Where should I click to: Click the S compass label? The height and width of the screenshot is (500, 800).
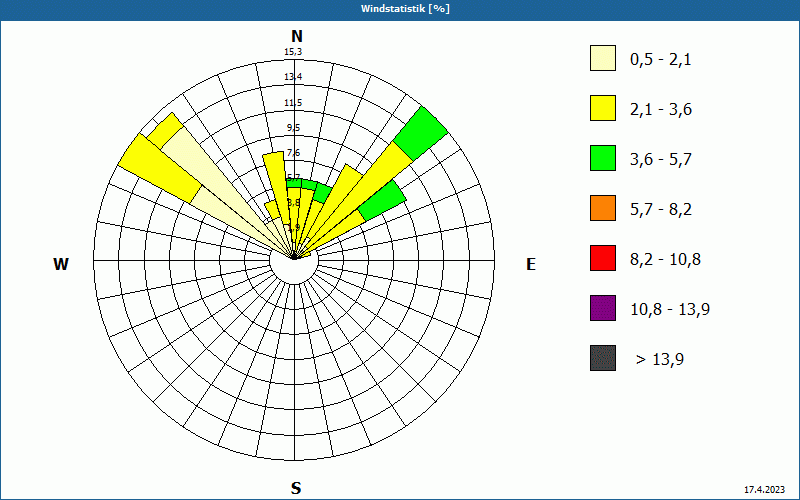(x=296, y=488)
